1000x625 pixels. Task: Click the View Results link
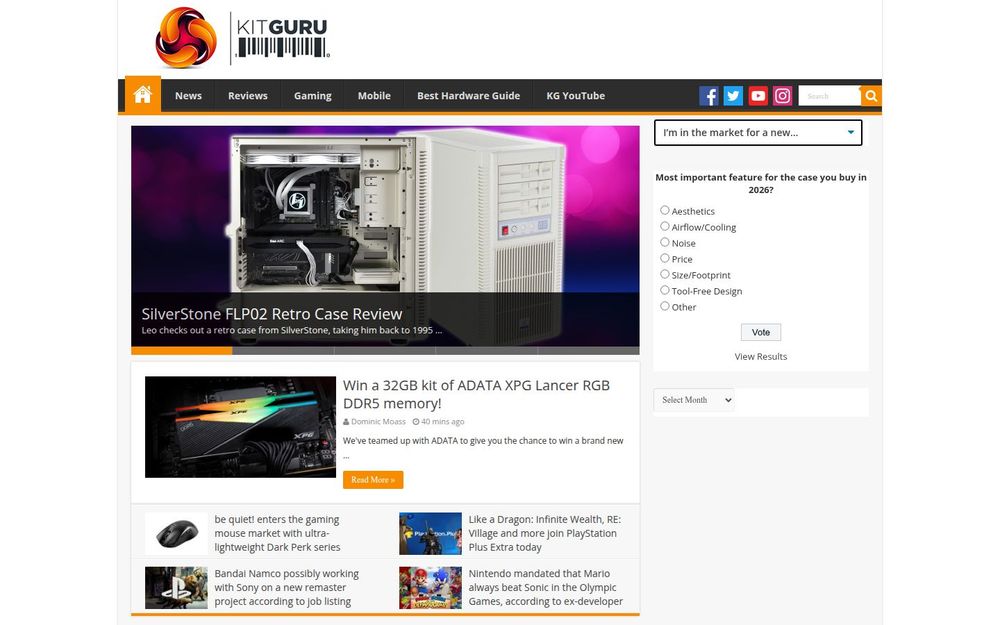click(x=760, y=357)
